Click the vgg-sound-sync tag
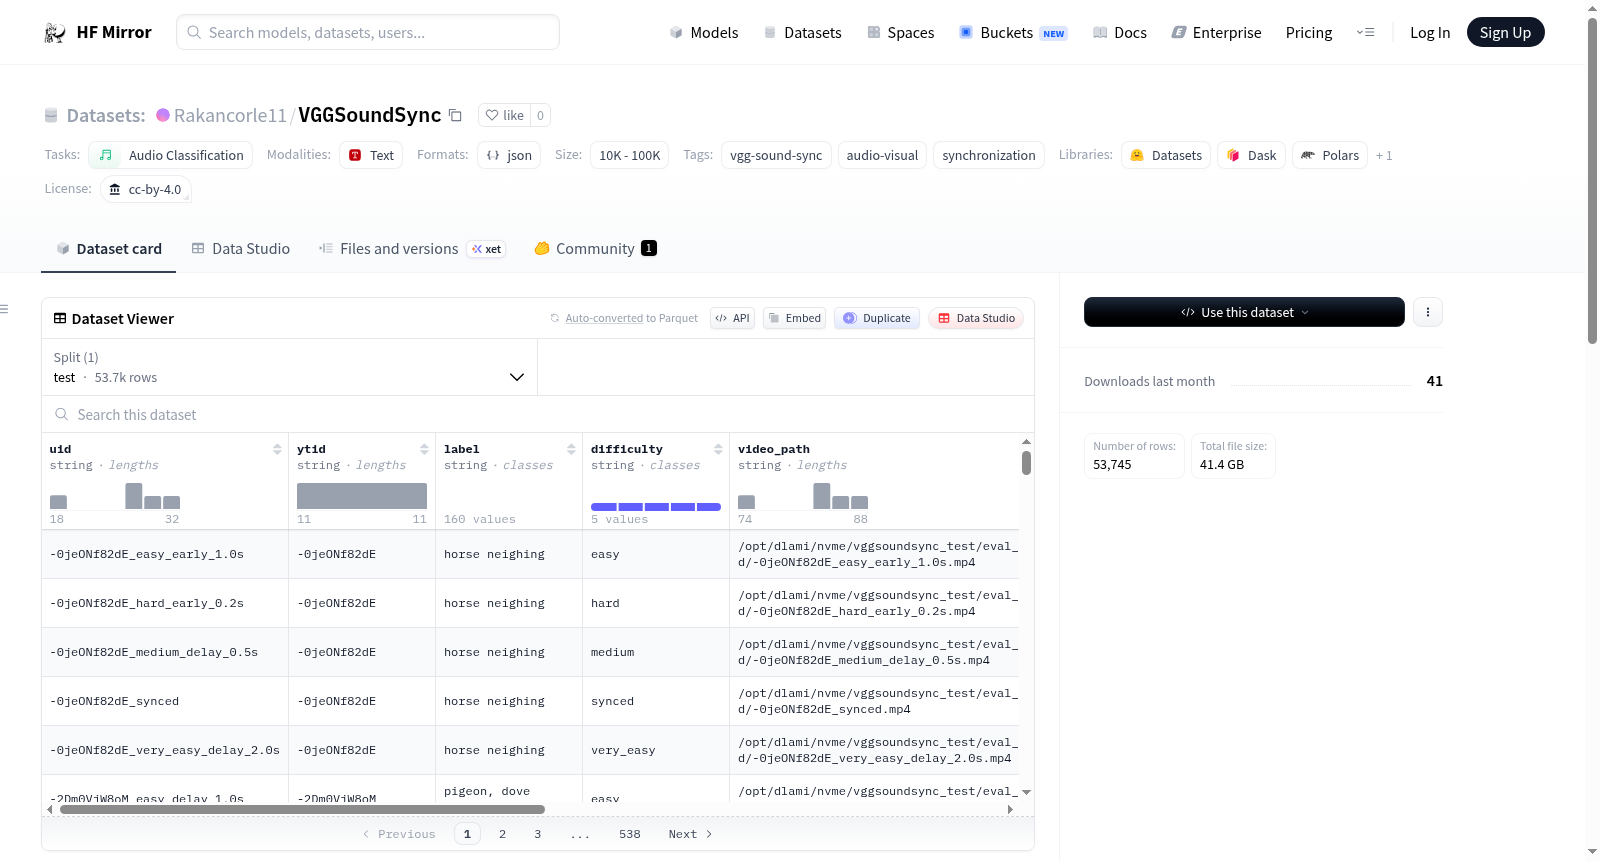 click(x=776, y=155)
